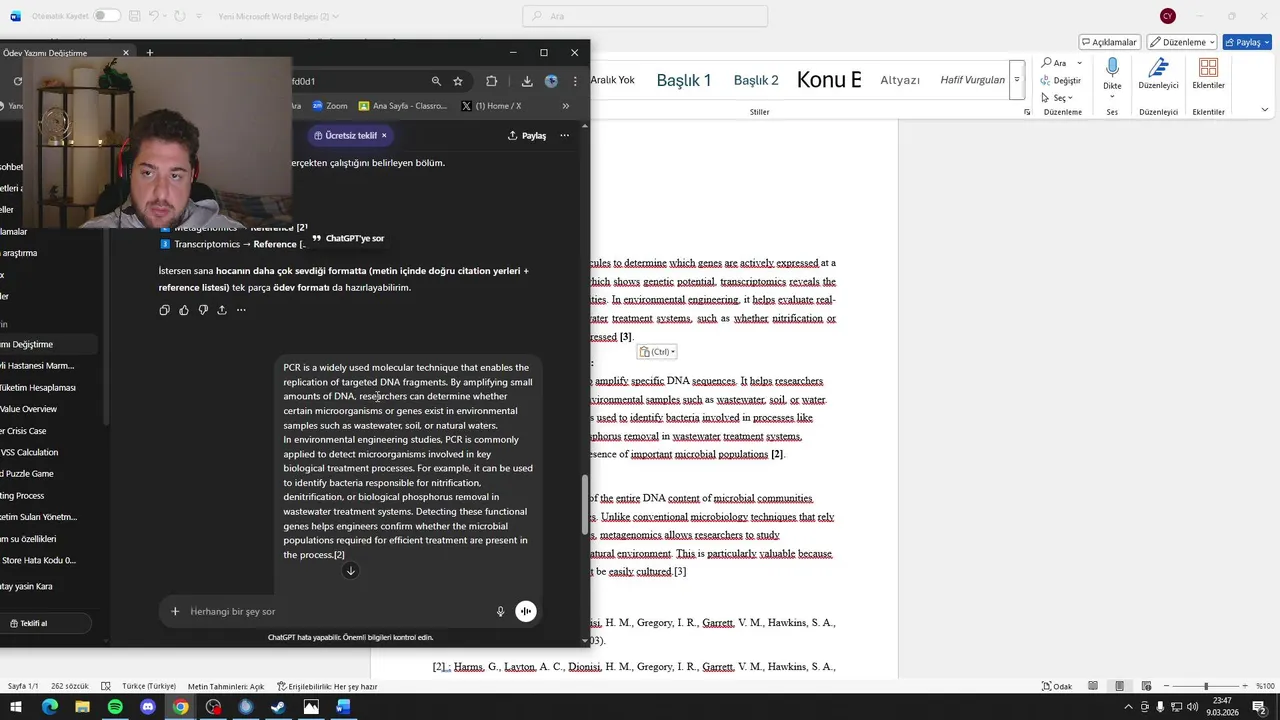
Task: Dismiss the Ücretsiz teklif chip
Action: pyautogui.click(x=384, y=135)
